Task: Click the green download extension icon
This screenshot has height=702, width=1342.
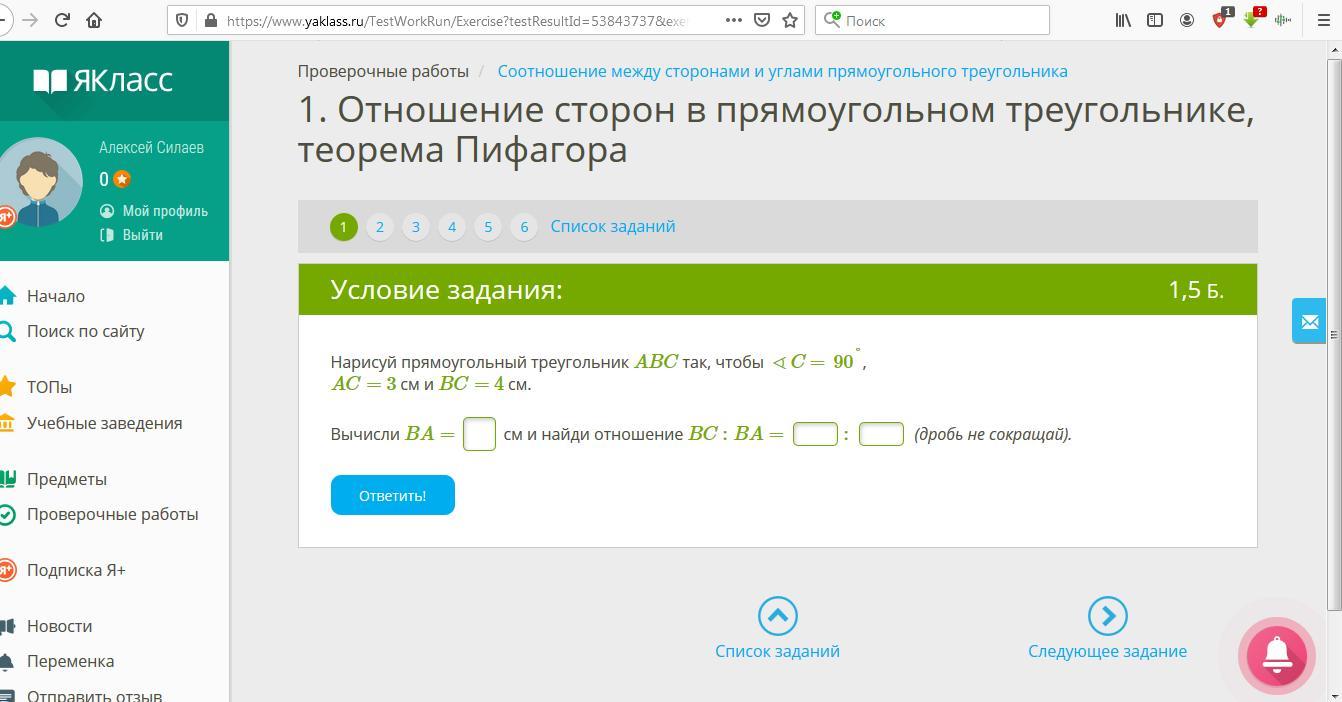Action: 1251,19
